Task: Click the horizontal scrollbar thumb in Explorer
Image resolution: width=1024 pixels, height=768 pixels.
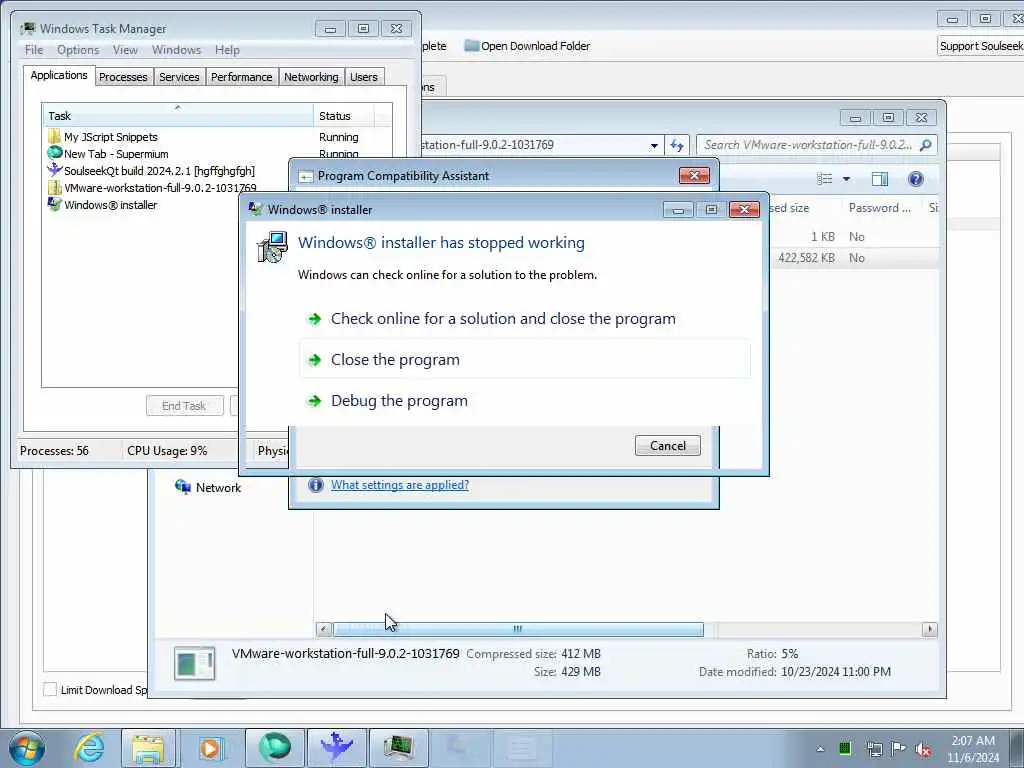Action: click(x=518, y=629)
